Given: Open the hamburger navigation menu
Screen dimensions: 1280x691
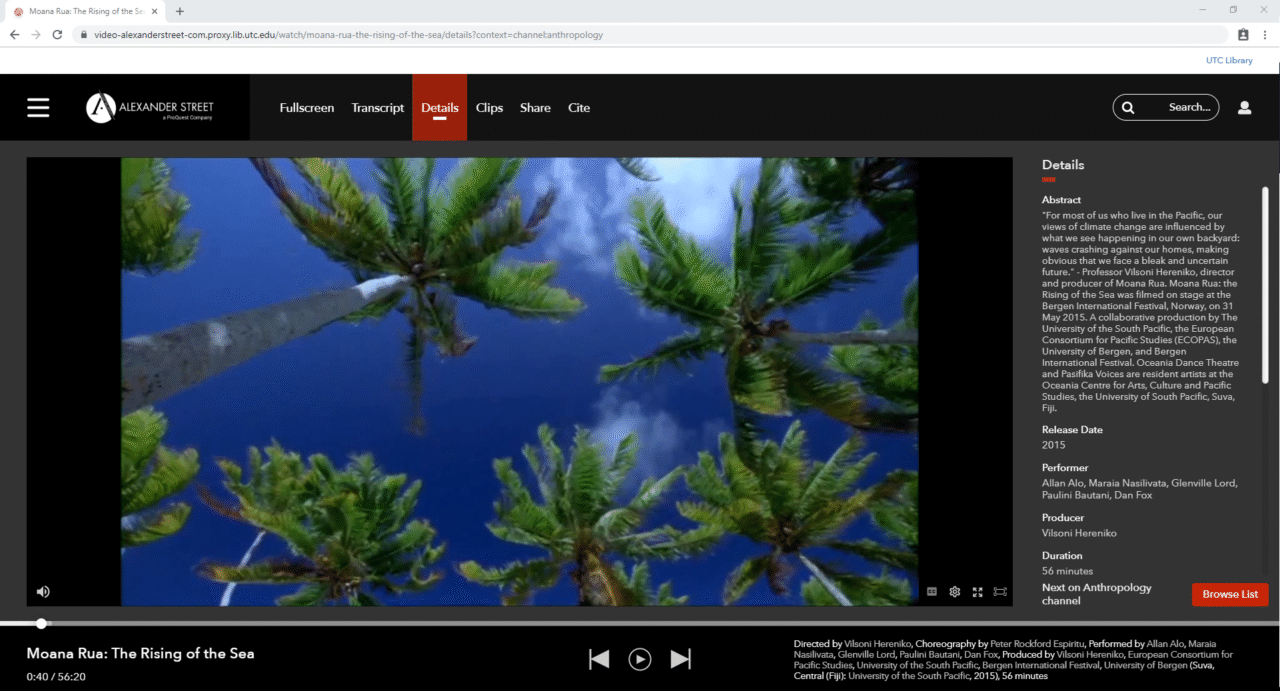Looking at the screenshot, I should pos(38,108).
